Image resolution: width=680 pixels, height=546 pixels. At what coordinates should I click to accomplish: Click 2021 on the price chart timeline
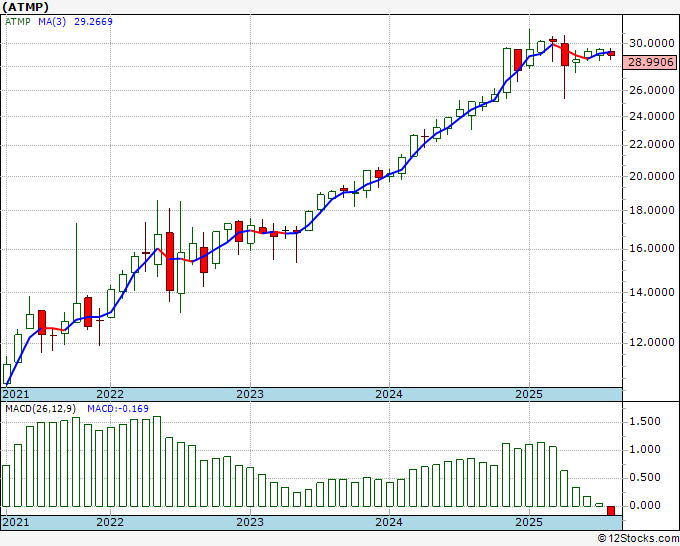[x=16, y=394]
